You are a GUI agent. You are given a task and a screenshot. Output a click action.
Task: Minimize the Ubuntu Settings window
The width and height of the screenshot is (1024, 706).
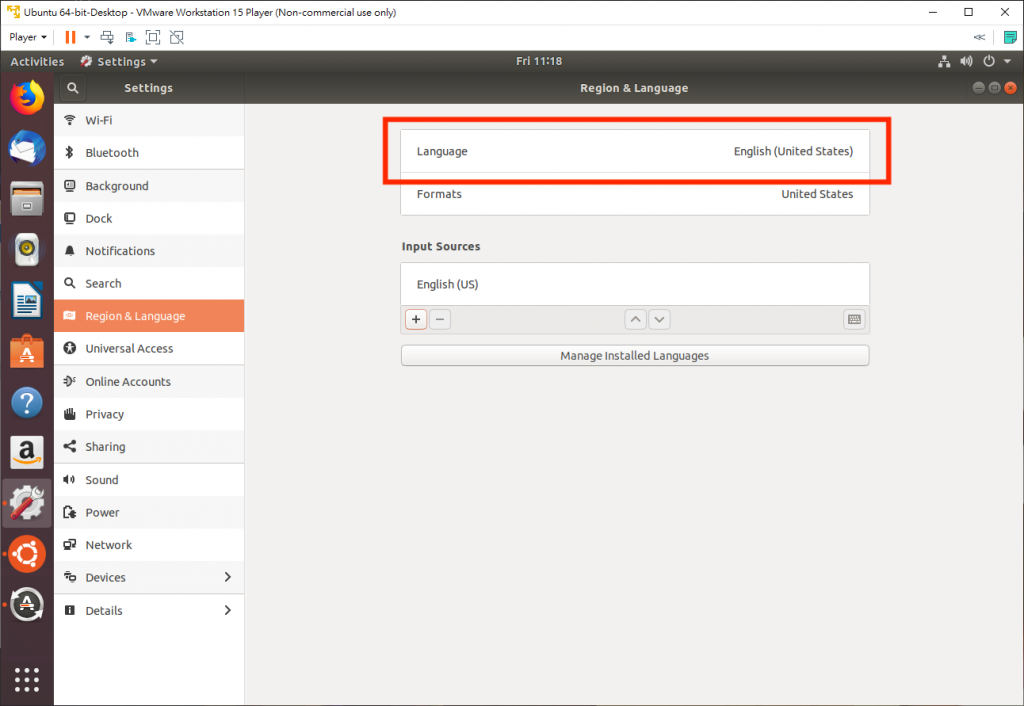978,88
